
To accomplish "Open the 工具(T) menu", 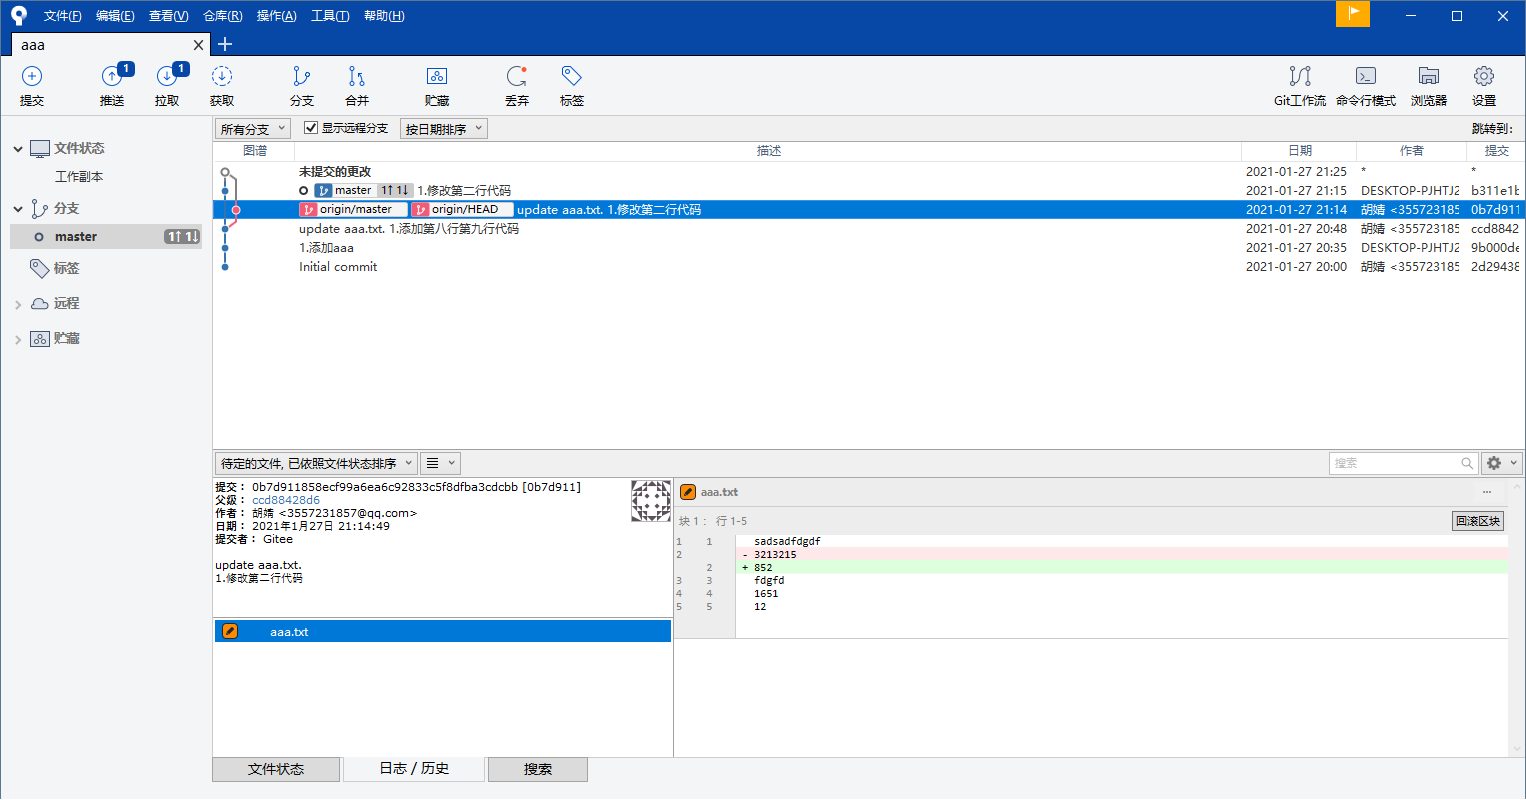I will [x=330, y=16].
